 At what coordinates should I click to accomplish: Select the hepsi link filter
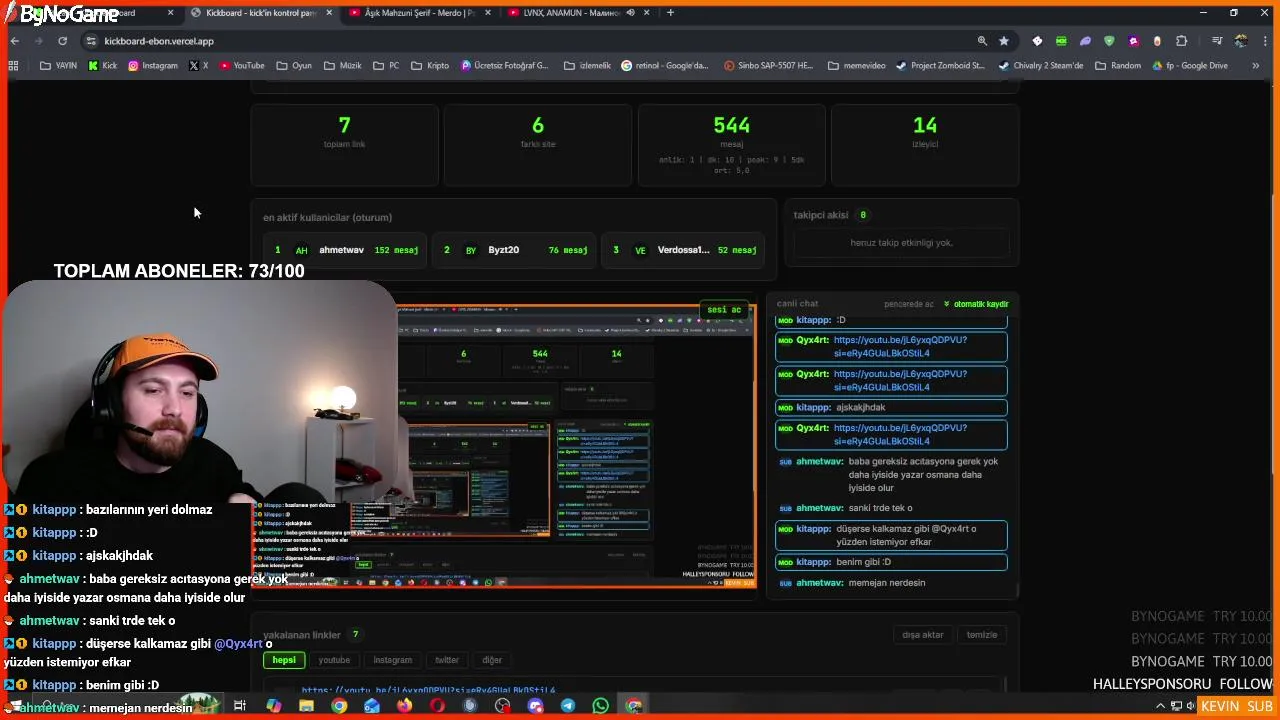284,660
